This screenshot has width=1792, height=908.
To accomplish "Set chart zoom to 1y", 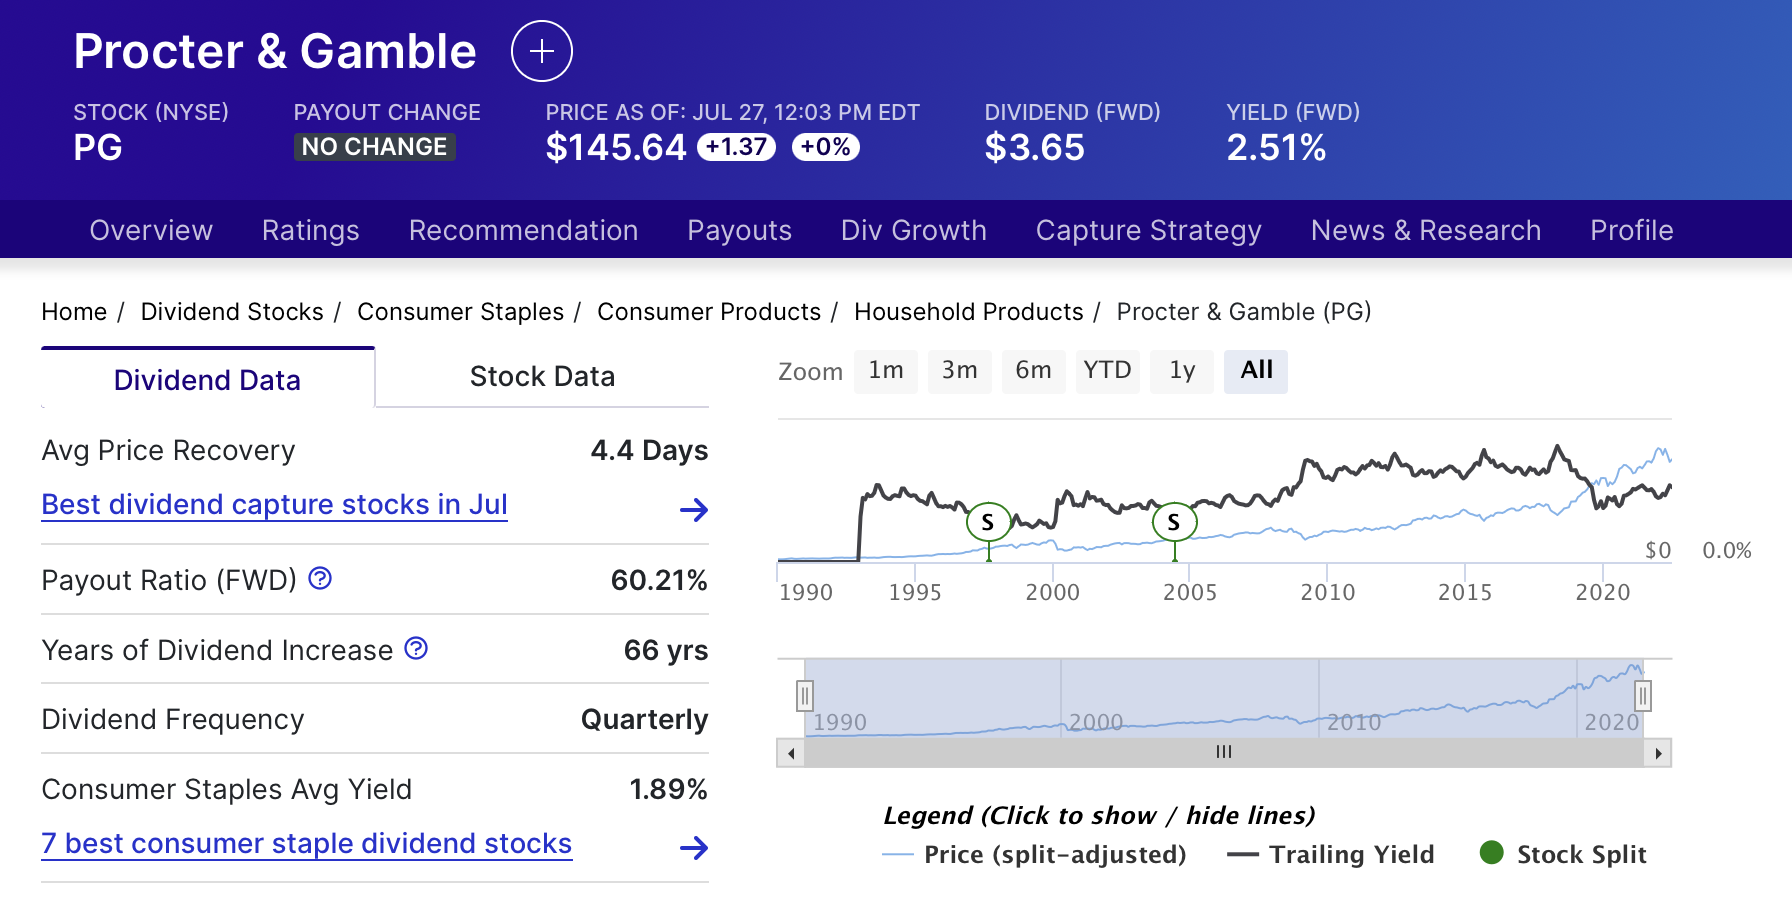I will [1182, 371].
